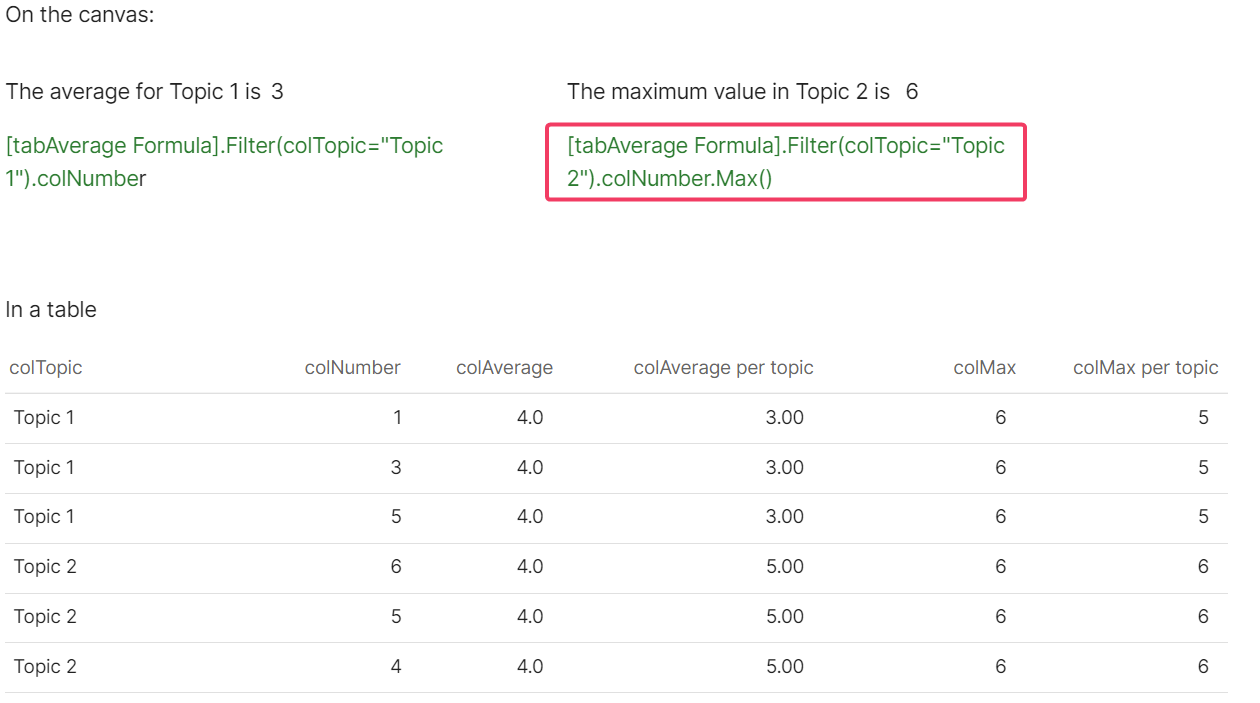1260x703 pixels.
Task: Select first row's Topic 1 cell
Action: tap(44, 418)
